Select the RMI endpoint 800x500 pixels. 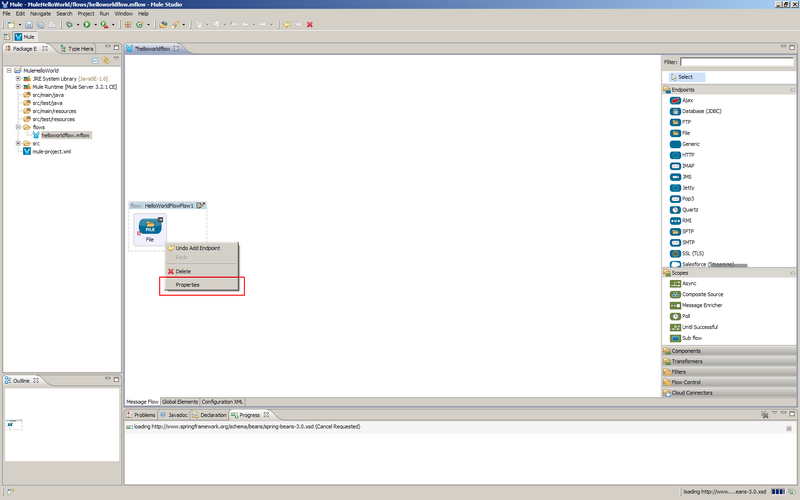pyautogui.click(x=681, y=221)
